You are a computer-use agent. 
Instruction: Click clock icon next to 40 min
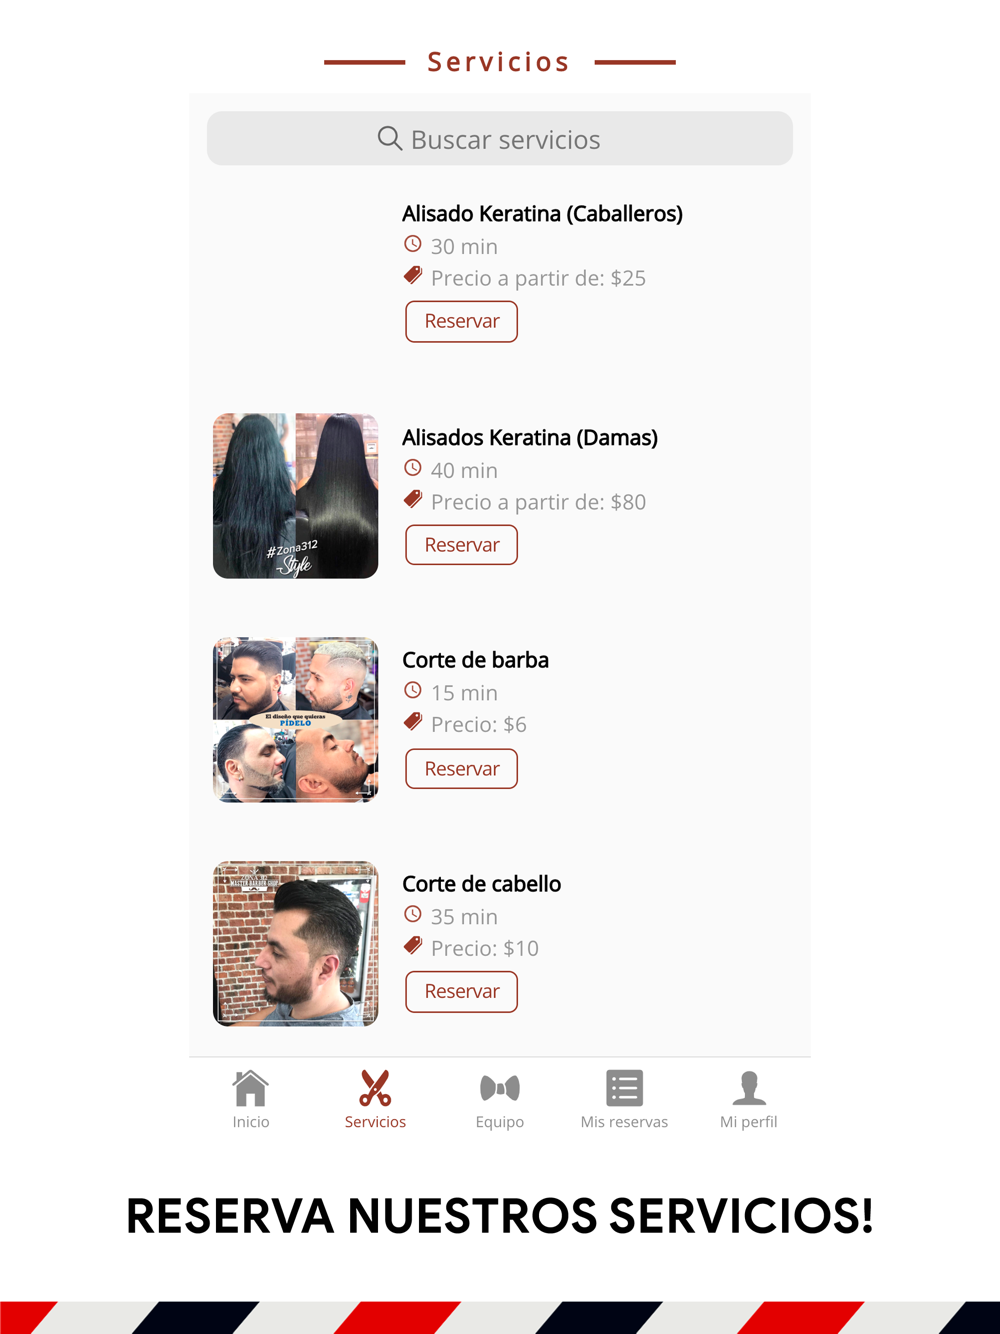[x=413, y=468]
